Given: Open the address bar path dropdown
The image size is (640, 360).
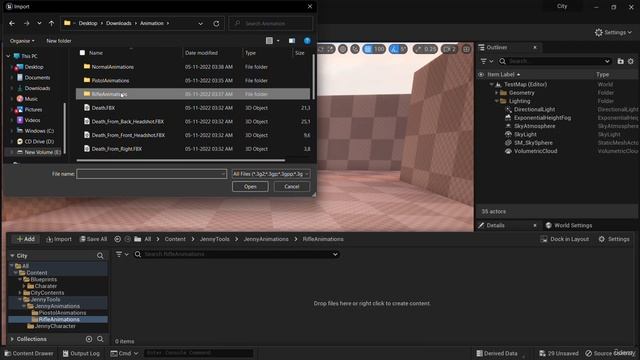Looking at the screenshot, I should [200, 23].
